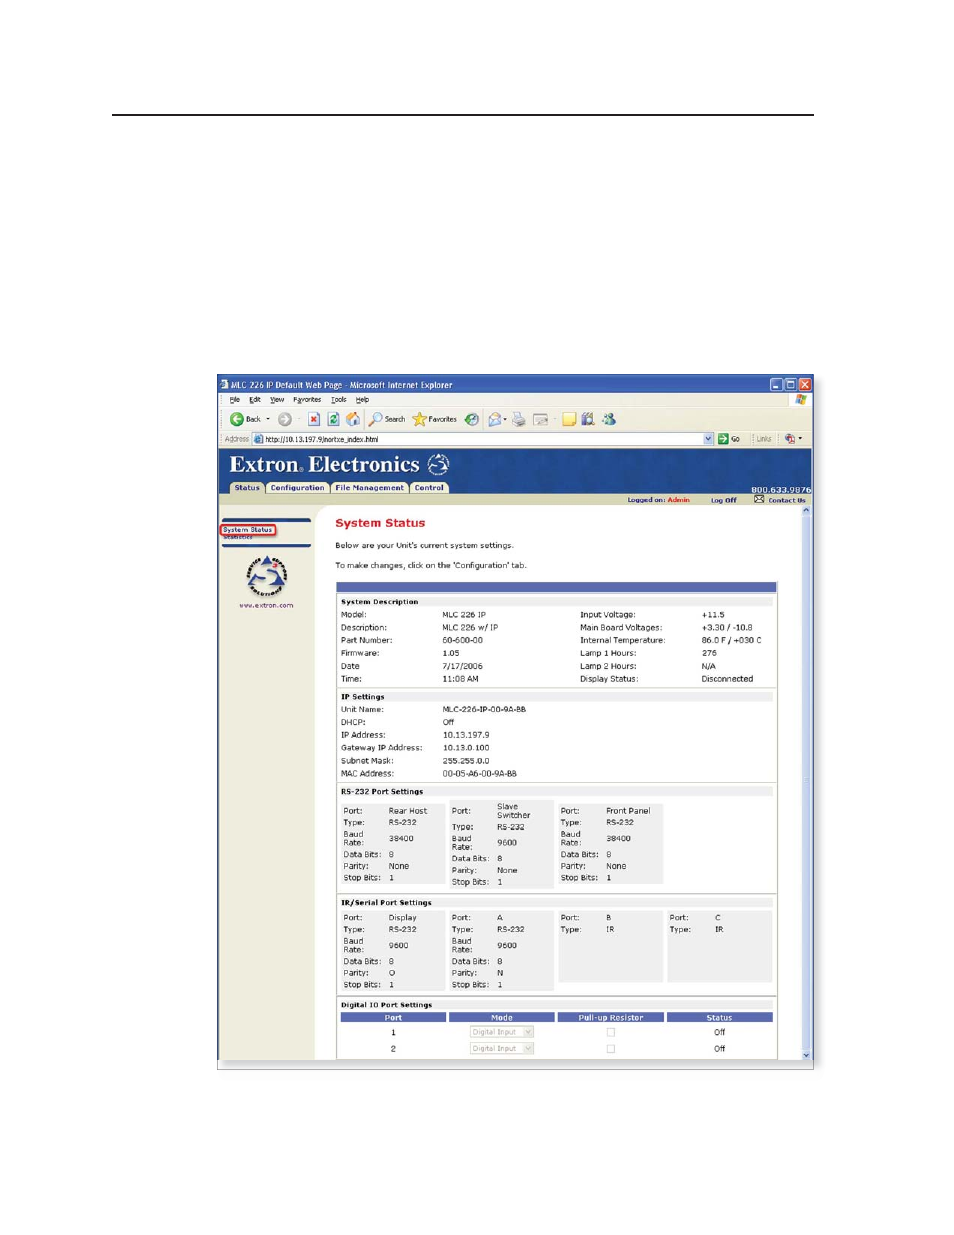Switch to the Configuration tab
The image size is (954, 1235).
pos(297,488)
